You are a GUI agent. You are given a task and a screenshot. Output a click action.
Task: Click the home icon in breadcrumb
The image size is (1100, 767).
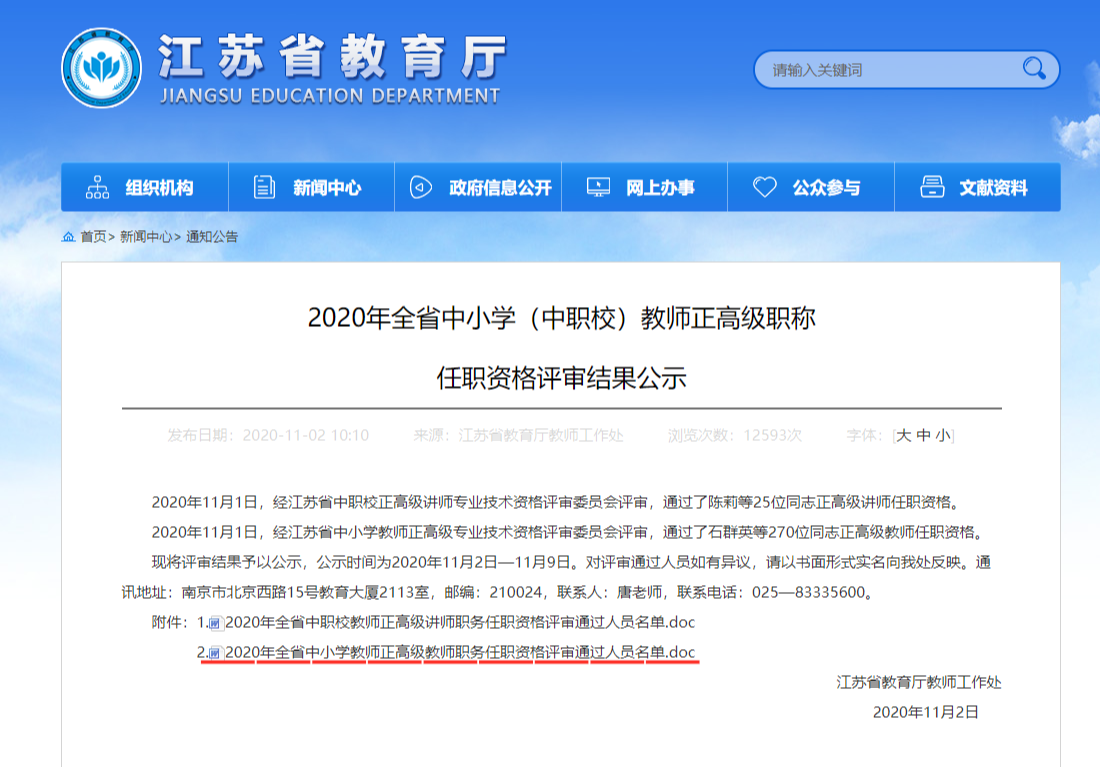click(68, 237)
